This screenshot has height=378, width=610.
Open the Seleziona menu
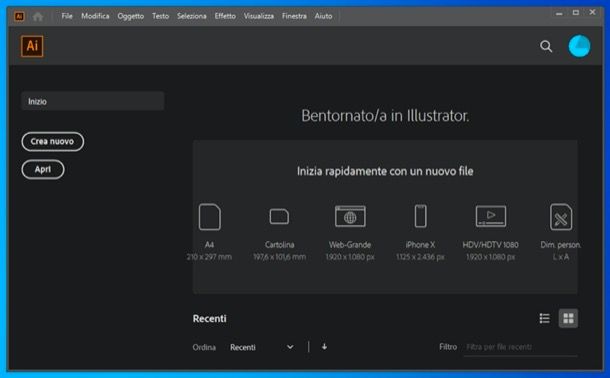[x=192, y=16]
